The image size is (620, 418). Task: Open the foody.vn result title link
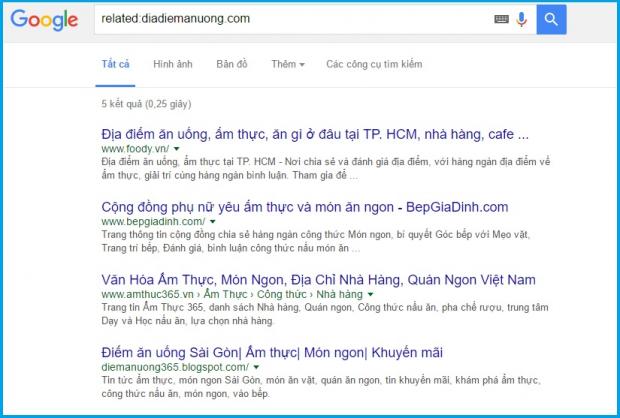click(315, 134)
